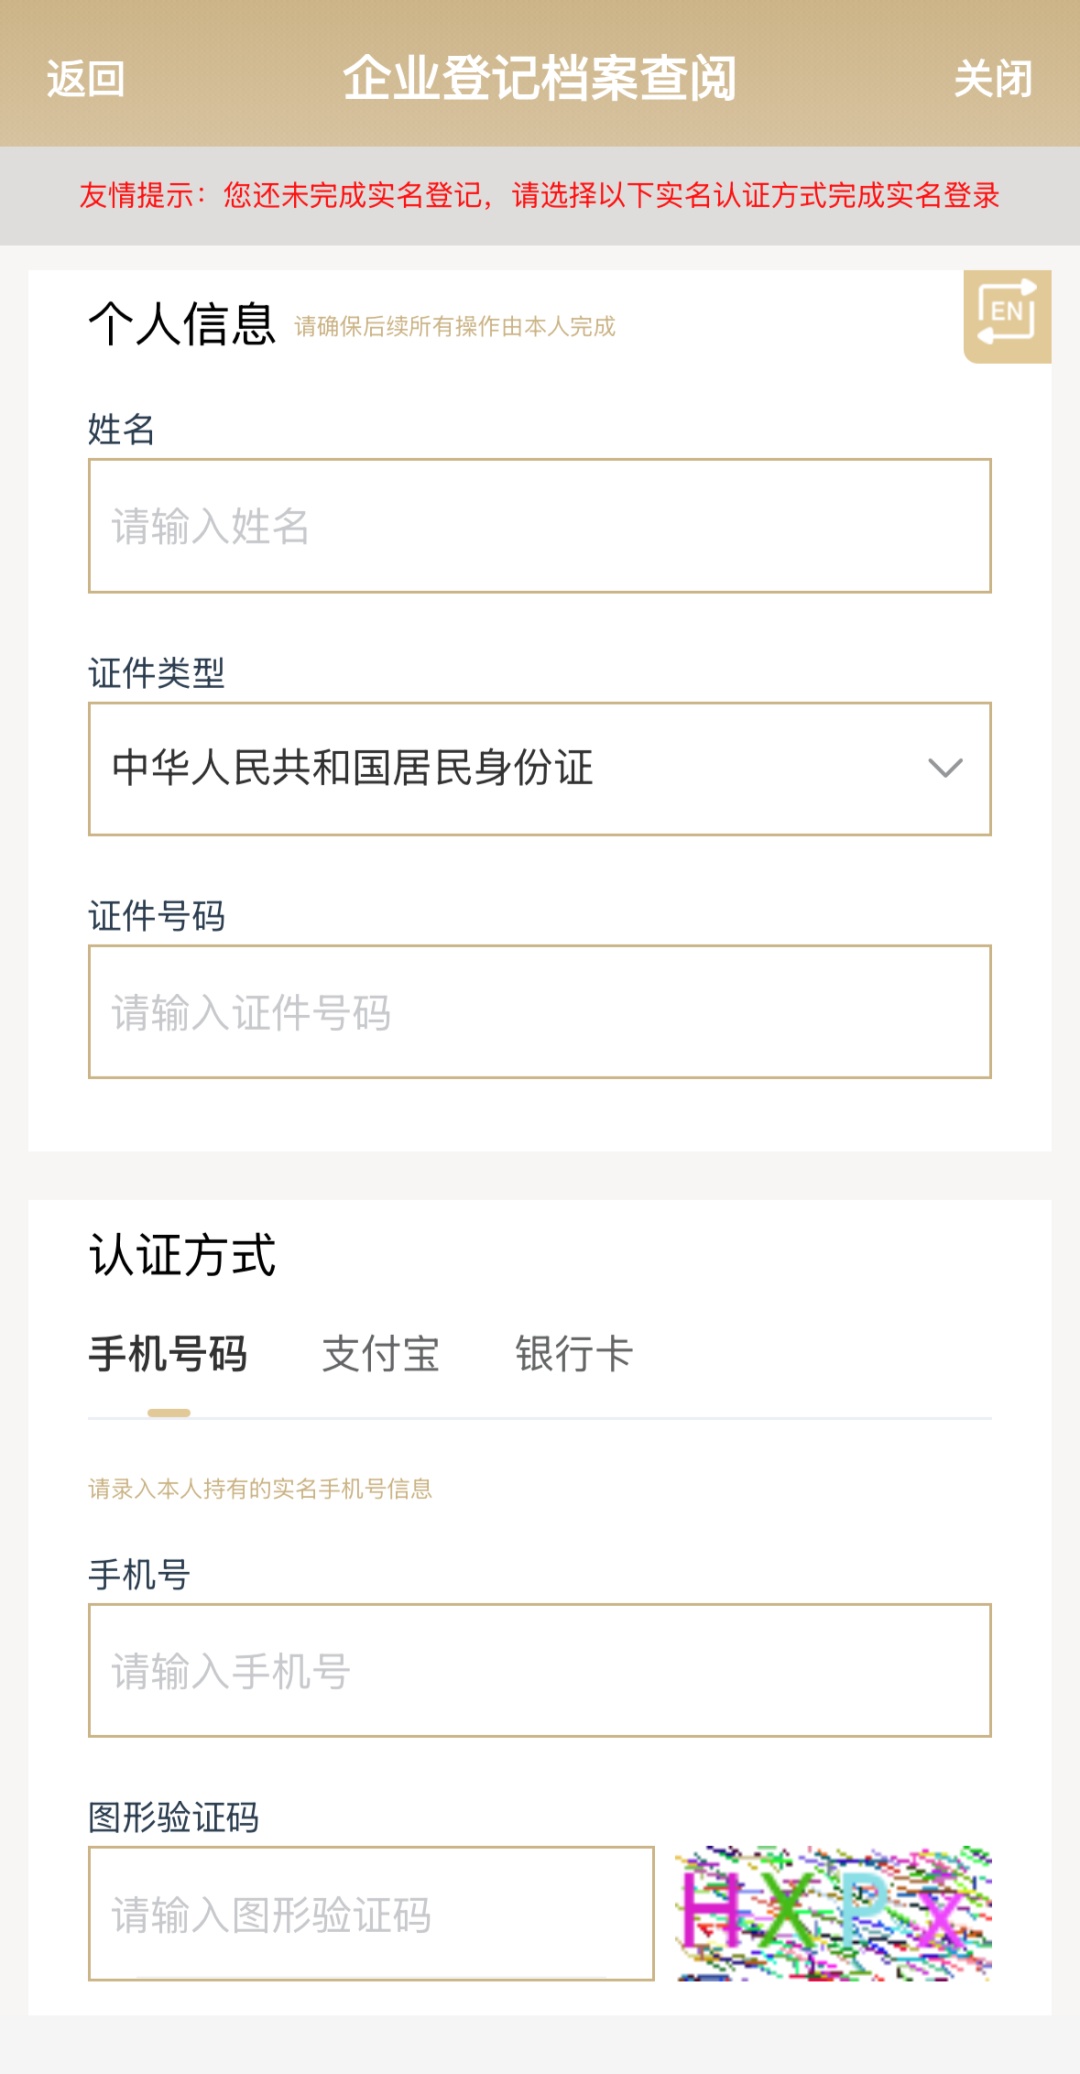Open the 中华人民共和国居民身份证 combo box
The image size is (1080, 2074).
[520, 768]
